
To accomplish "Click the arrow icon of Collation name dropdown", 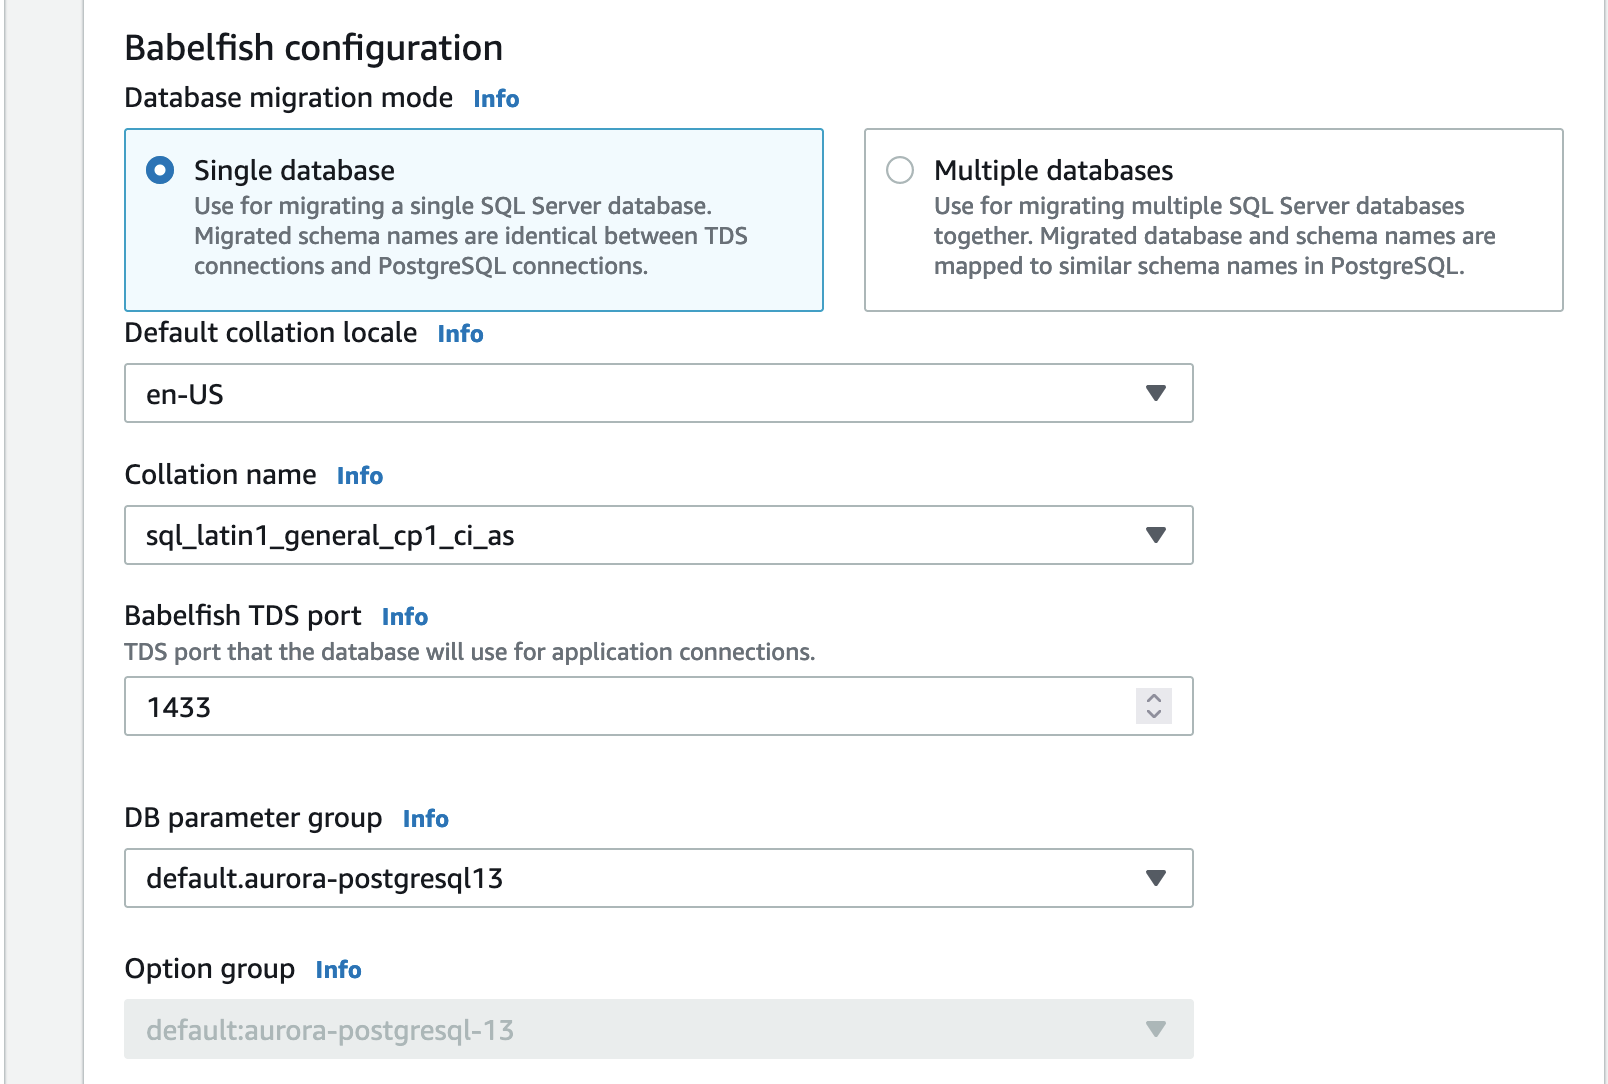I will tap(1156, 535).
